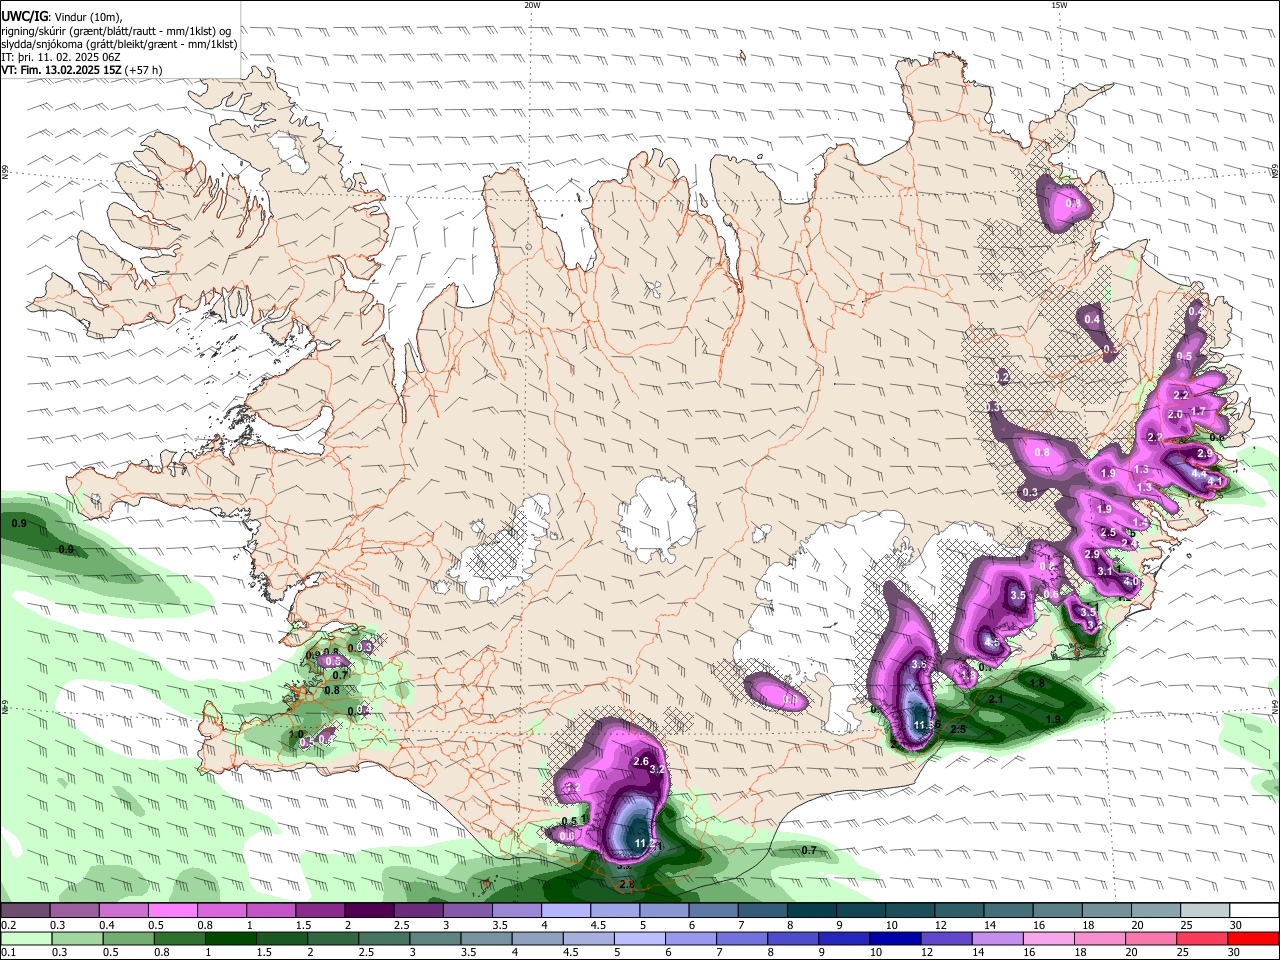Select snow legend swatch between 2 and 2.5
The image size is (1280, 960).
tap(369, 911)
